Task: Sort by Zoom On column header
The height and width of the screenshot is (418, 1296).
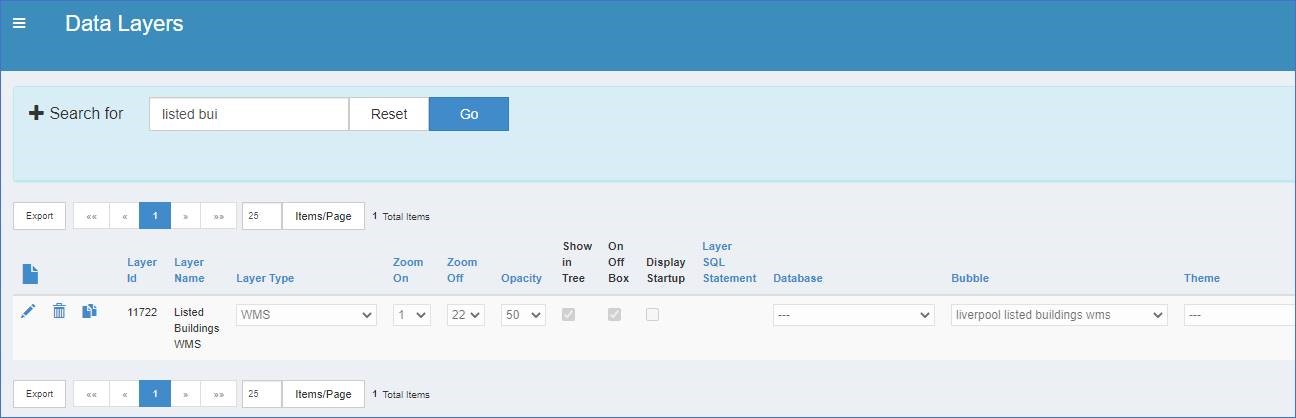Action: point(408,270)
